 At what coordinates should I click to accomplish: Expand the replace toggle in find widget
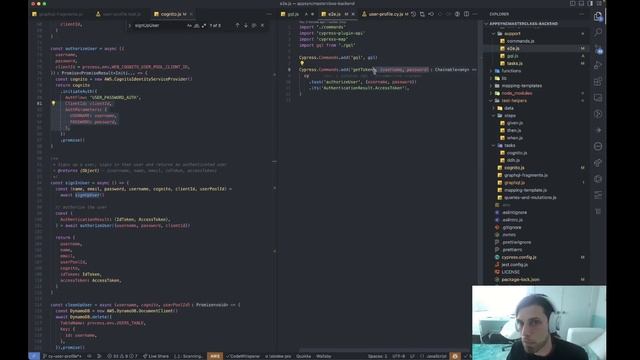130,26
